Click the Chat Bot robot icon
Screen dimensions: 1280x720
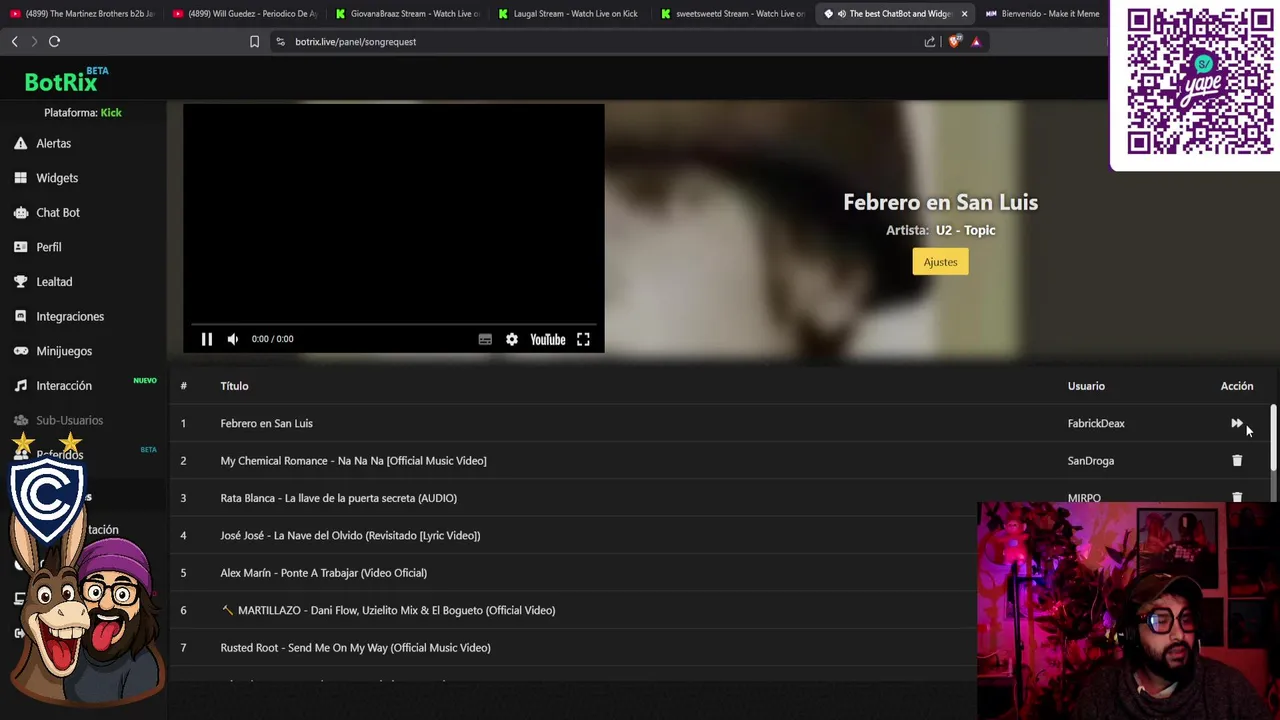20,212
